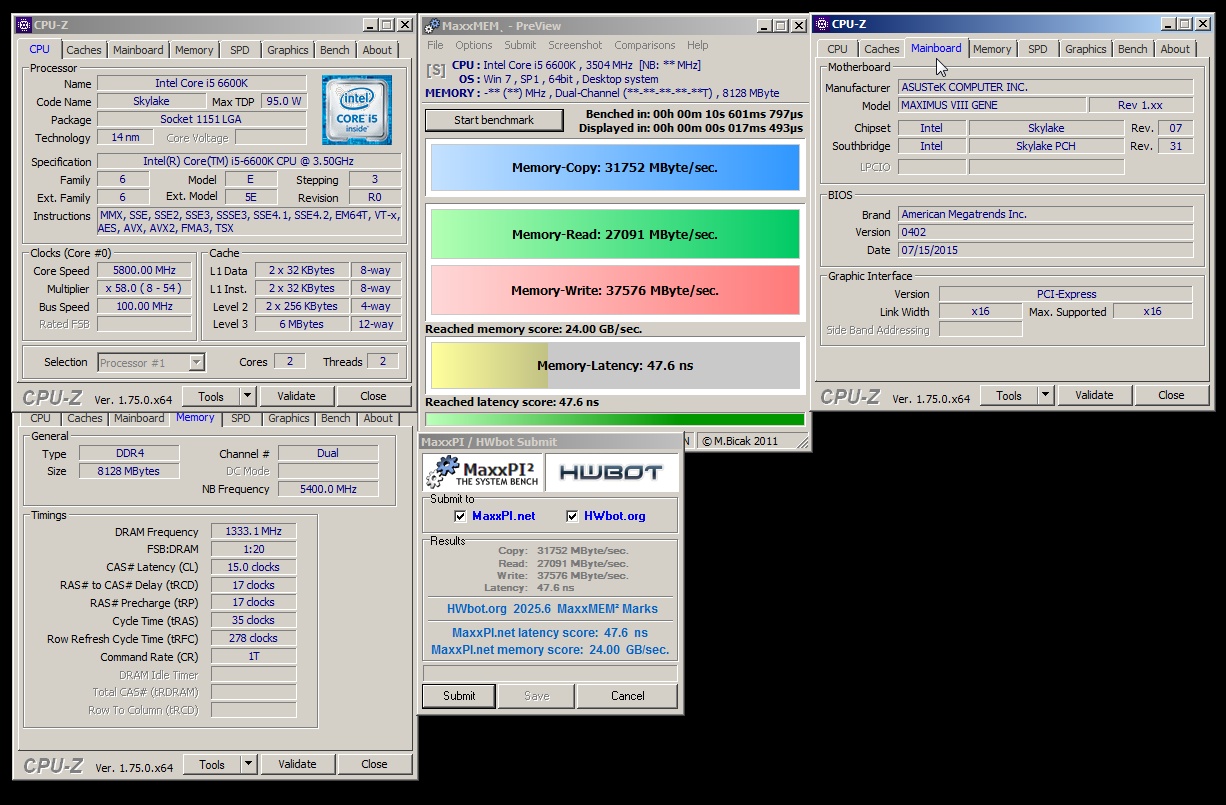Viewport: 1226px width, 805px height.
Task: Click the DRAM Frequency 1333.1 MHz field
Action: pyautogui.click(x=253, y=532)
